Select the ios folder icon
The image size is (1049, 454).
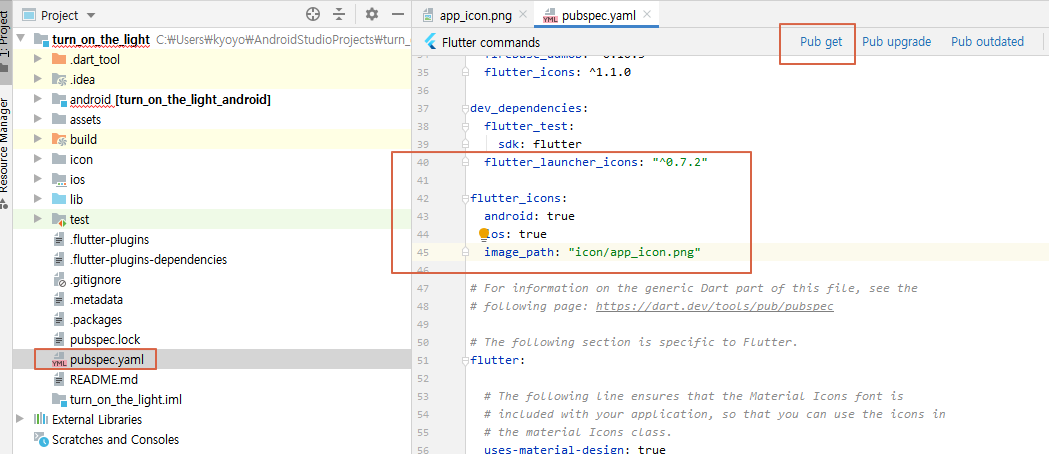pos(58,180)
